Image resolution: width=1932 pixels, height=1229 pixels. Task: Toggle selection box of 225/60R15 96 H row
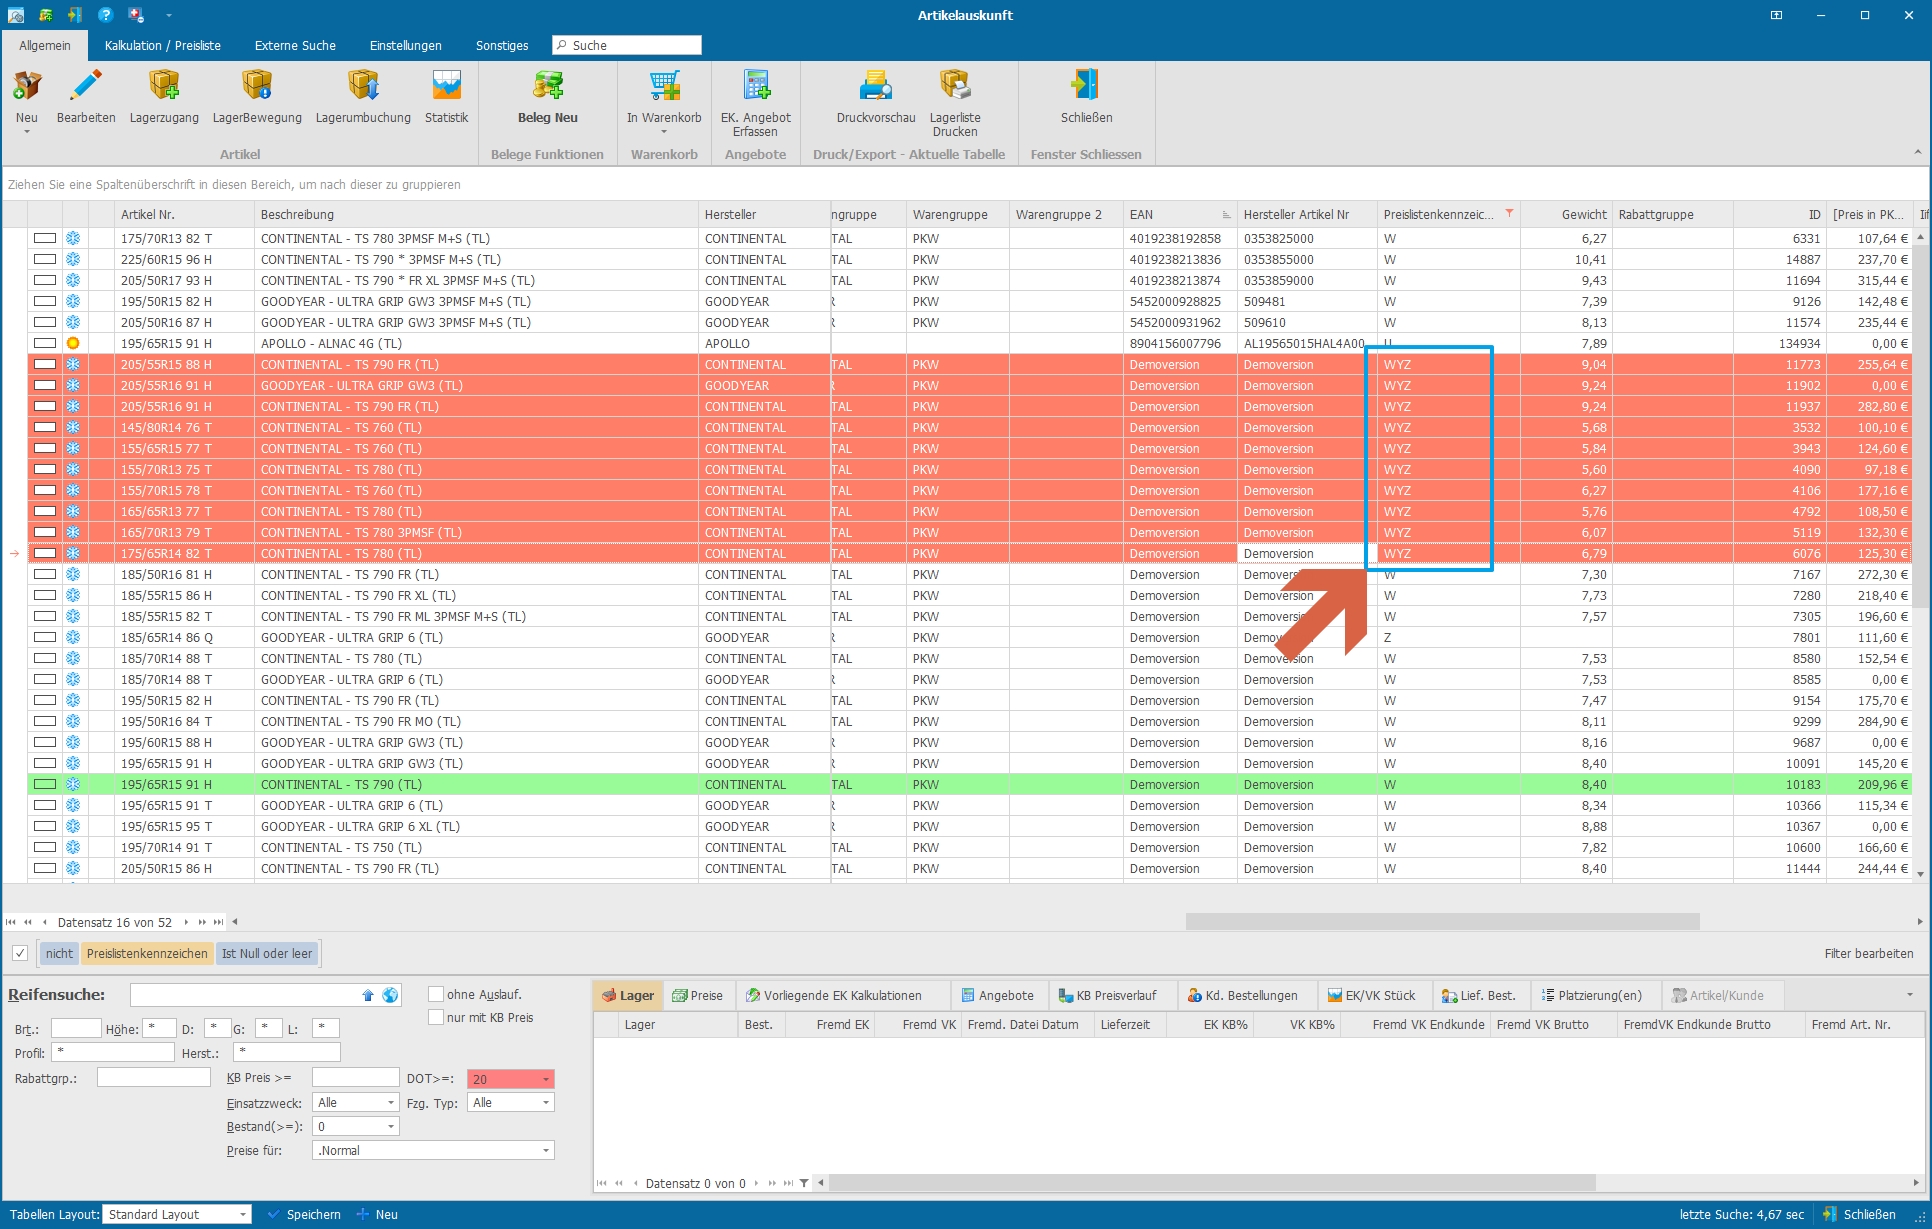[45, 259]
